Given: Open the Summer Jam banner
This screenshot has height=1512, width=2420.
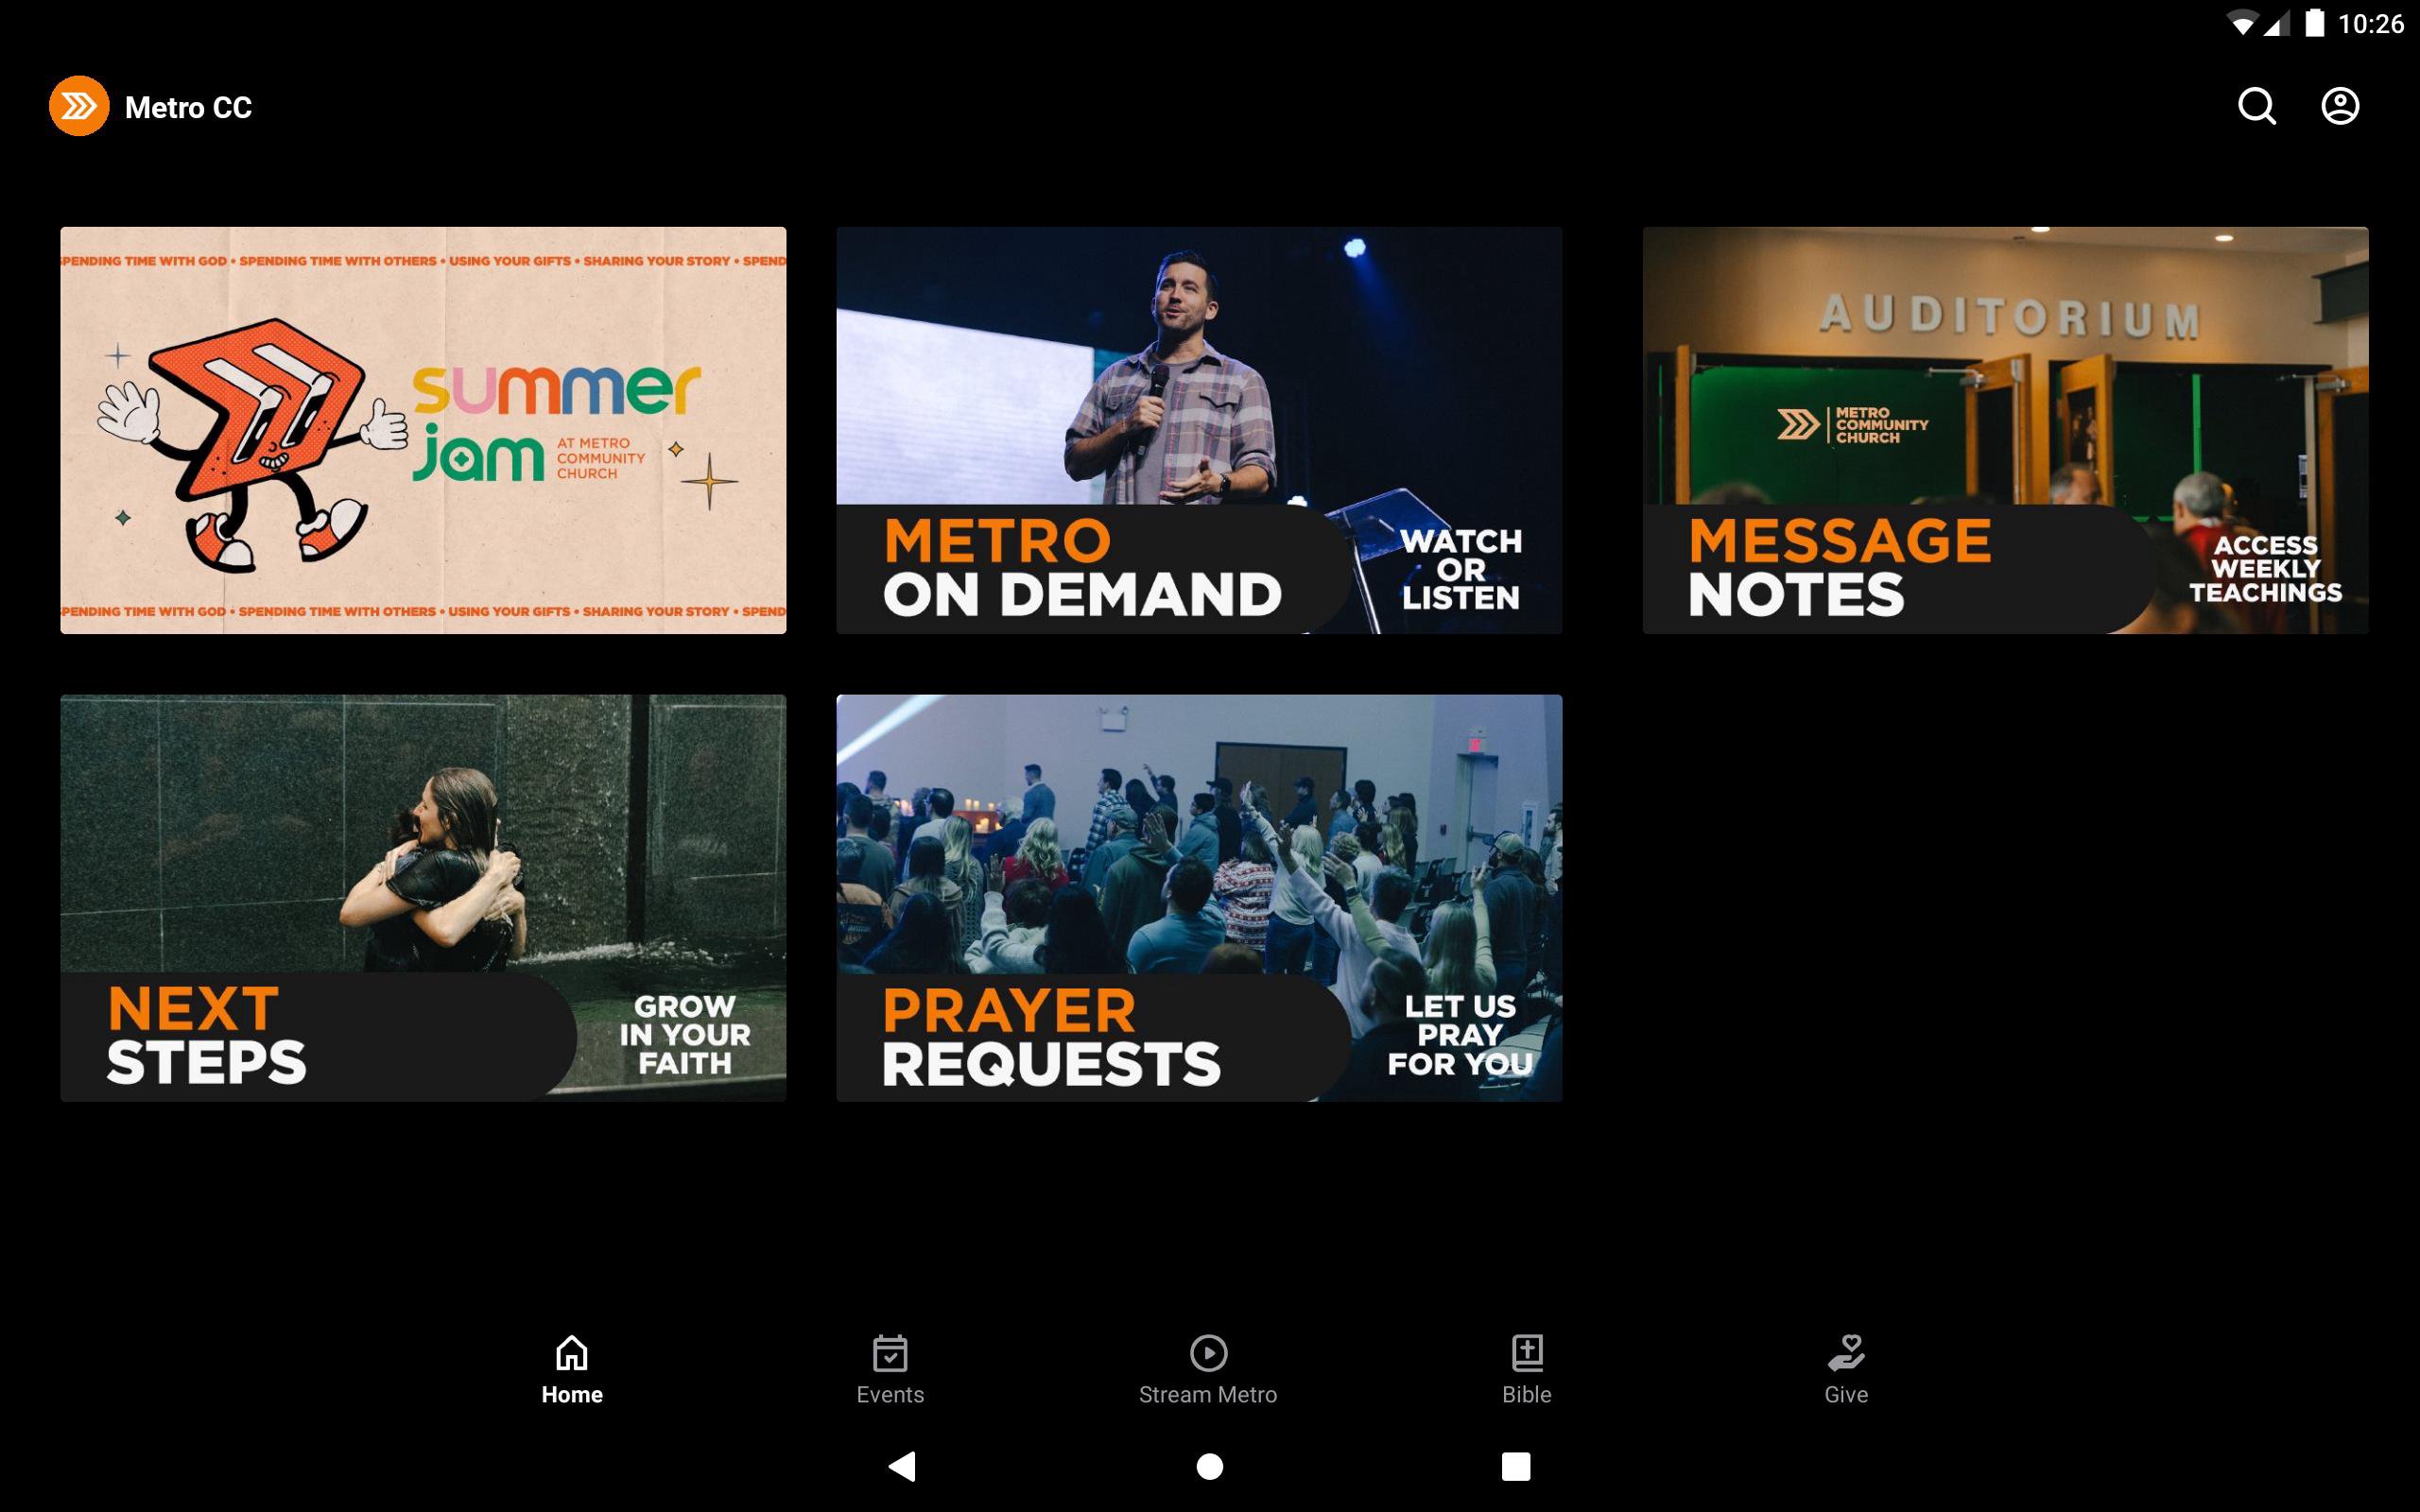Looking at the screenshot, I should tap(423, 430).
